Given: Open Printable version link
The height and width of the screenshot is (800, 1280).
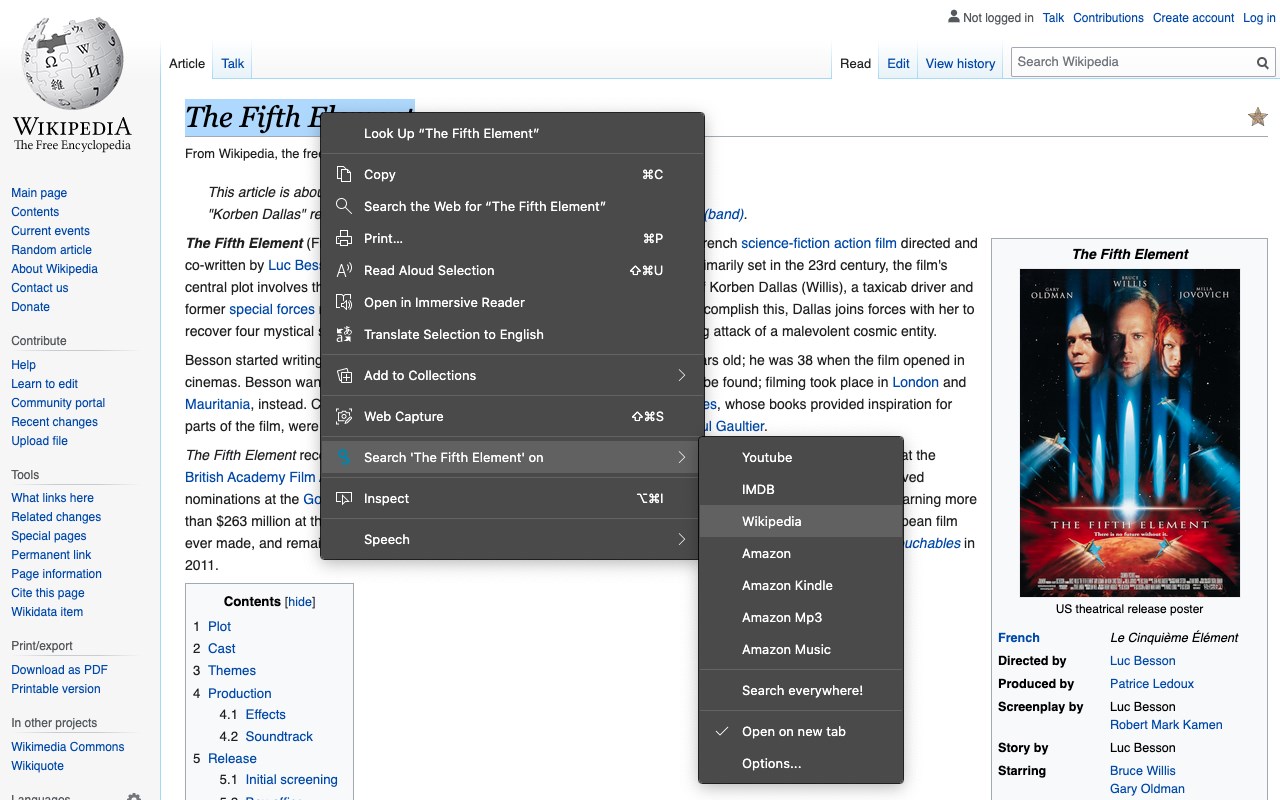Looking at the screenshot, I should coord(56,689).
